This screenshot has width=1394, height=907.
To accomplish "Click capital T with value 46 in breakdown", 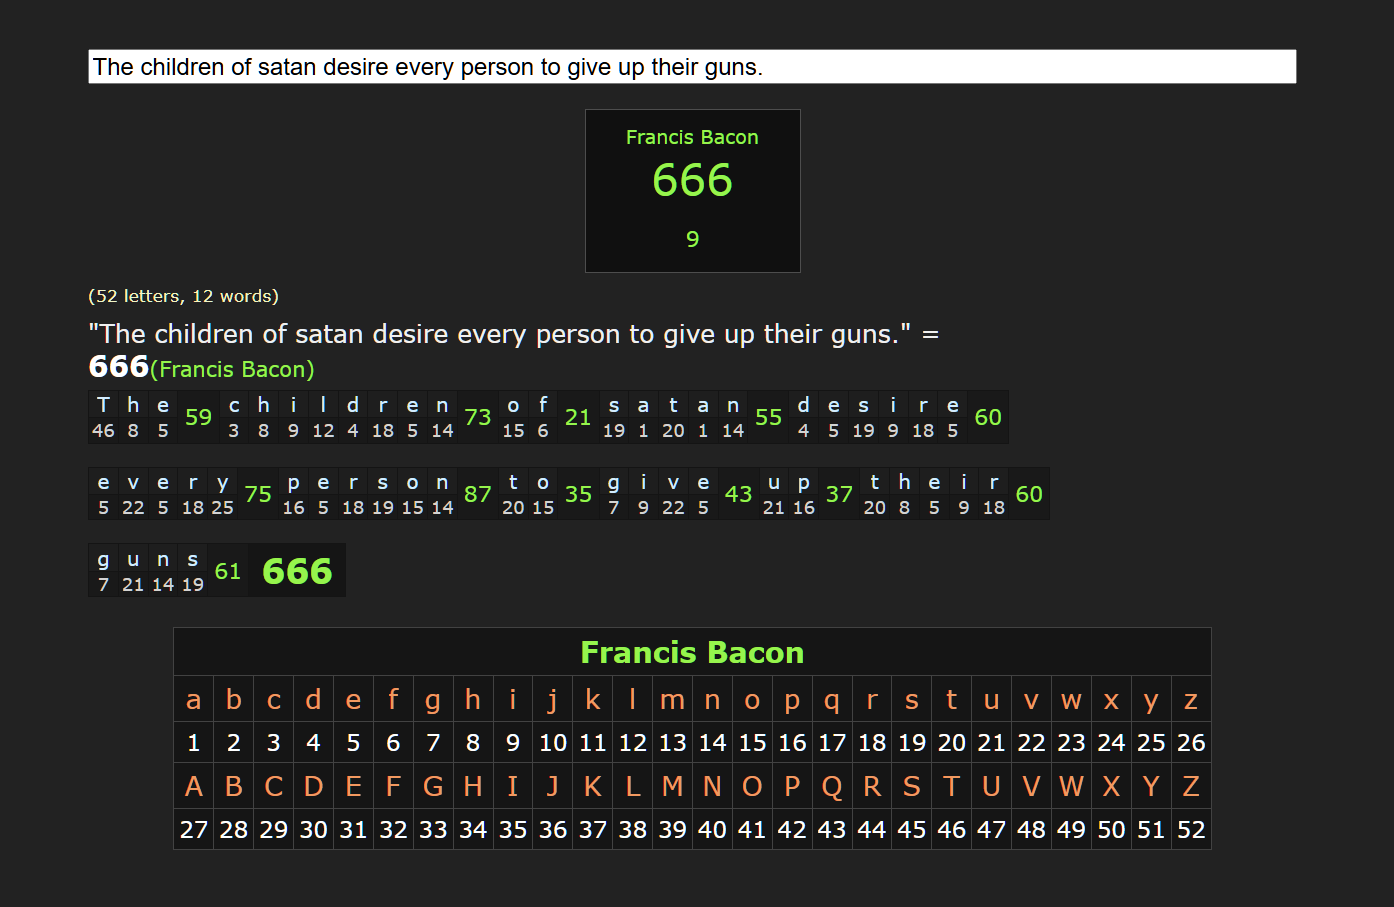I will 103,417.
